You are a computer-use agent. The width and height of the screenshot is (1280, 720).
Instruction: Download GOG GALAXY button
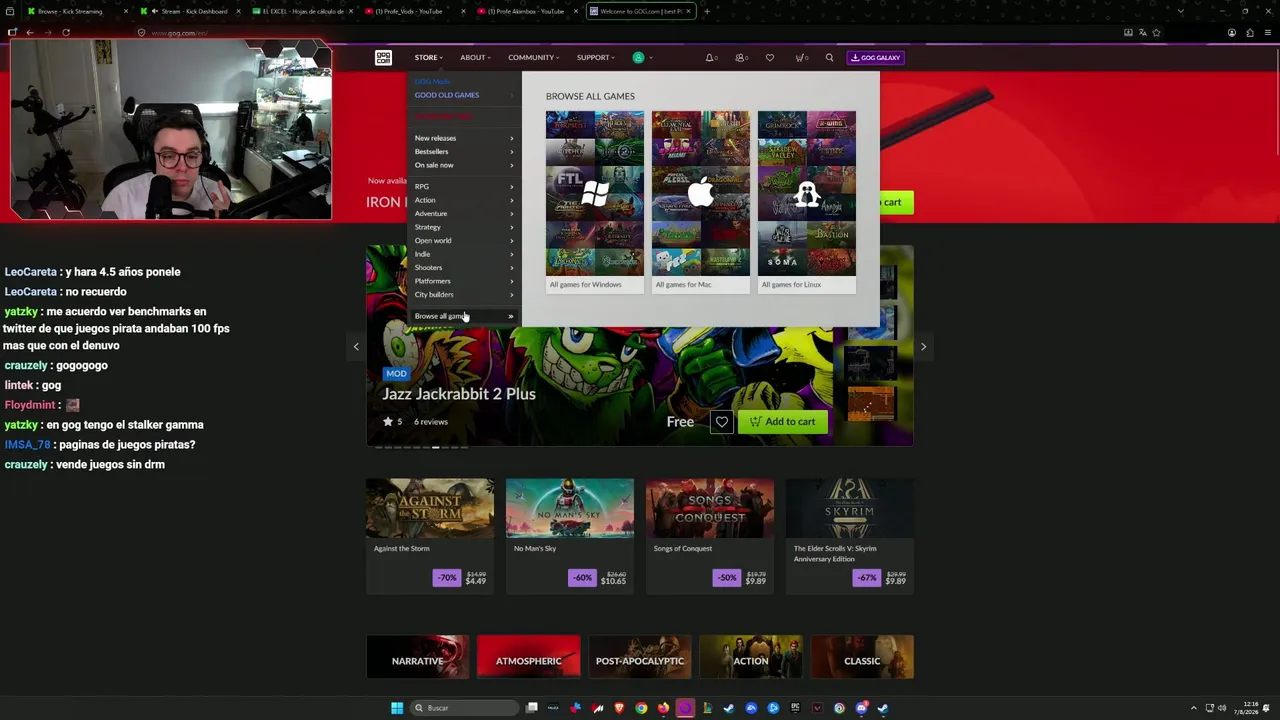[x=876, y=58]
